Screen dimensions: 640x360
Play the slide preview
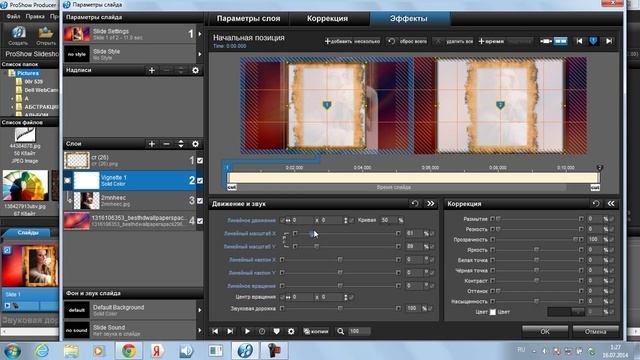click(247, 331)
